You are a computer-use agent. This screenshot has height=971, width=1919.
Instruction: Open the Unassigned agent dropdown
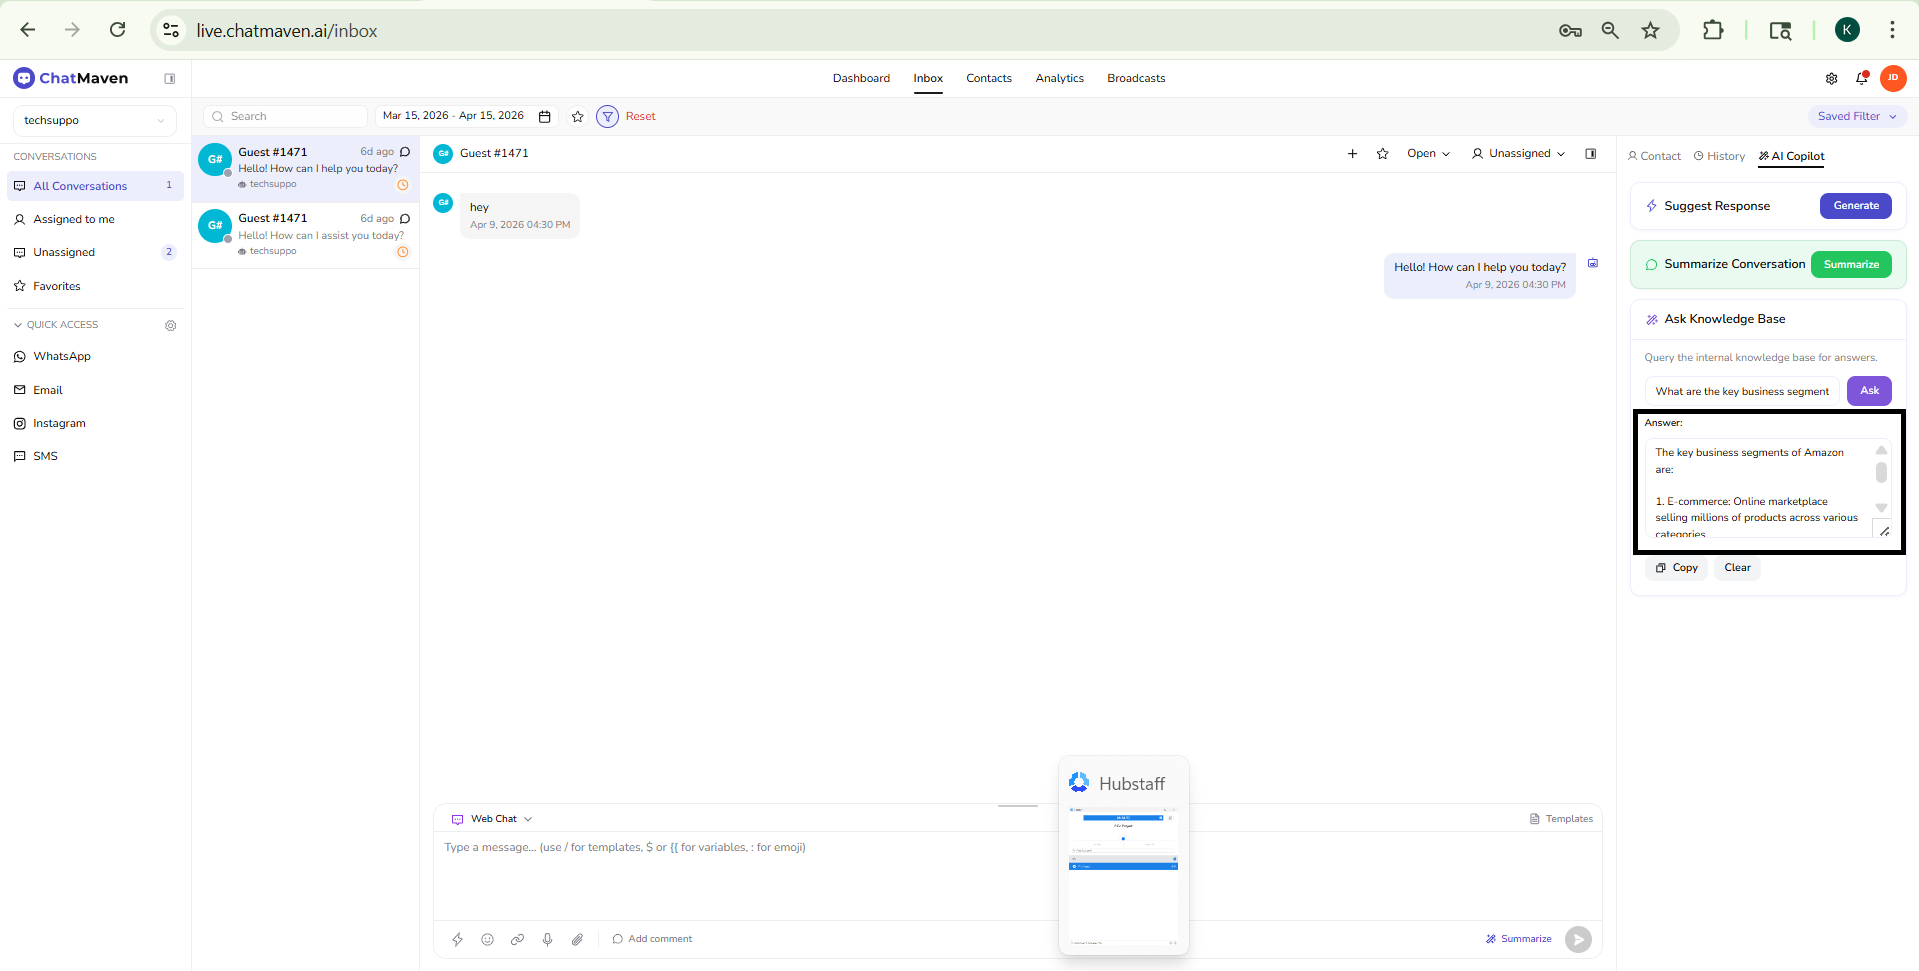pos(1518,154)
